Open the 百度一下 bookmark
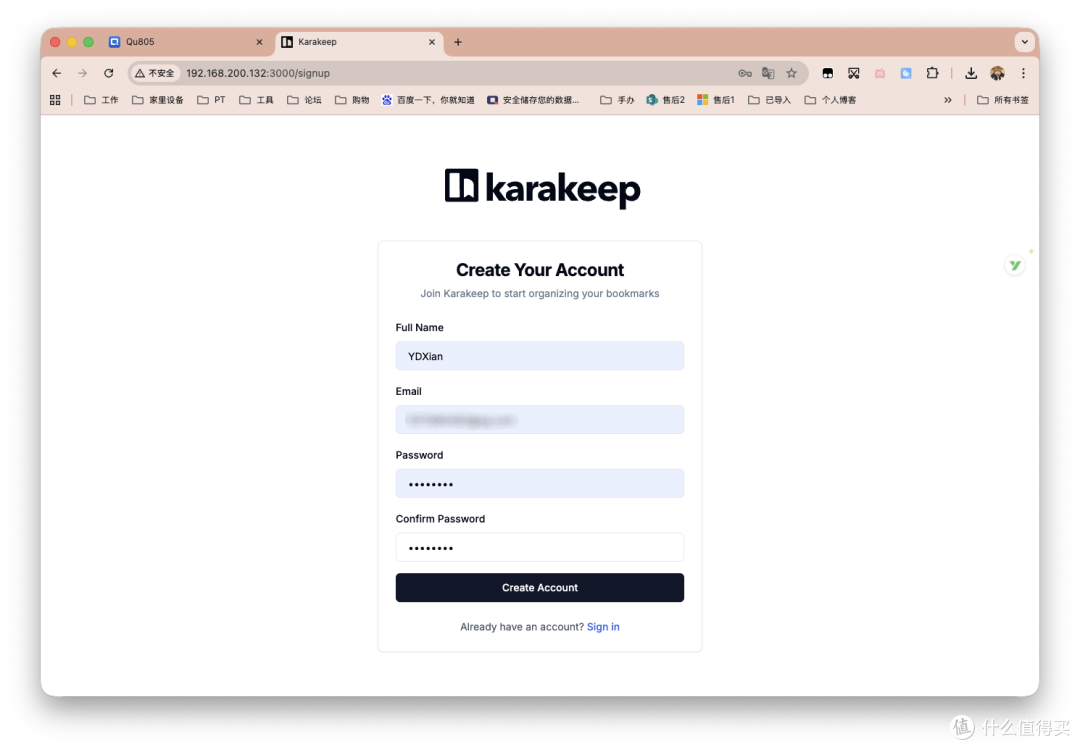 click(x=428, y=100)
